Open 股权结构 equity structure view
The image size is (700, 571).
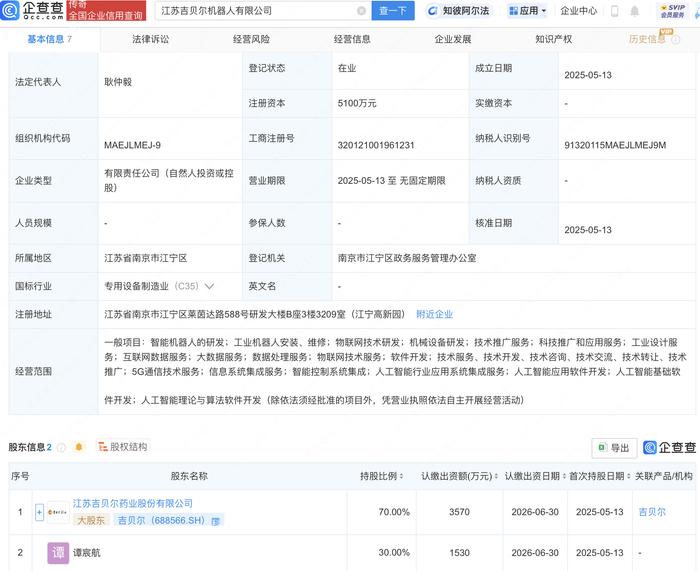click(123, 447)
